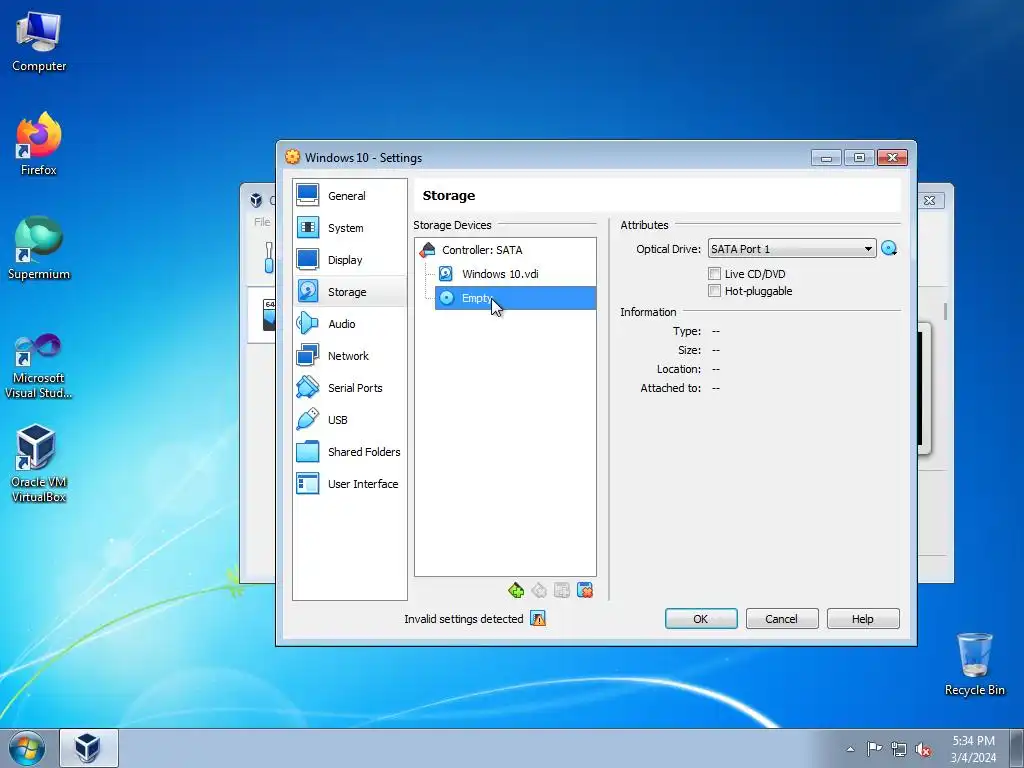Open the File menu in VirtualBox Manager window
Screen dimensions: 1024x768
[262, 222]
